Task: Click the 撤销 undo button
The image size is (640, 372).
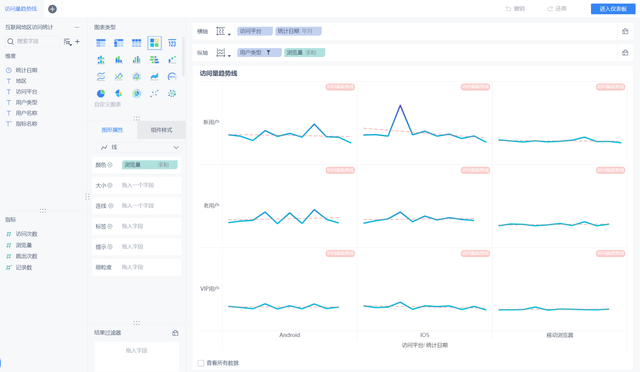Action: (x=515, y=9)
